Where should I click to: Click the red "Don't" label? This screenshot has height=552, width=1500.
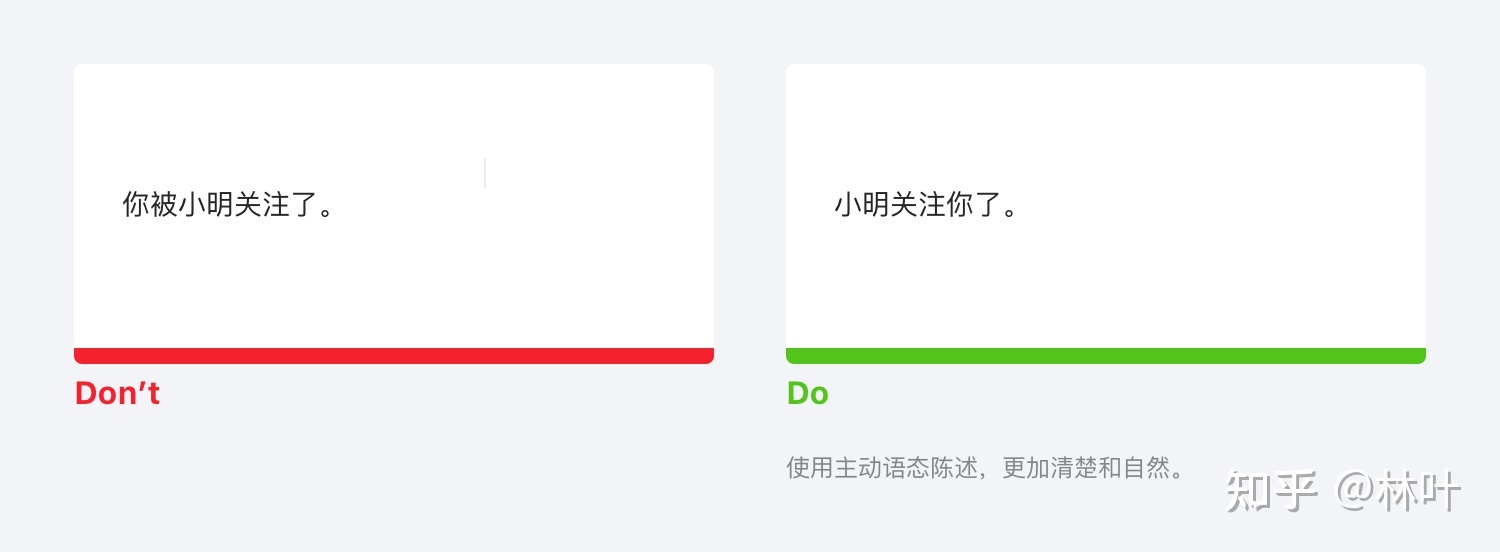(x=117, y=393)
